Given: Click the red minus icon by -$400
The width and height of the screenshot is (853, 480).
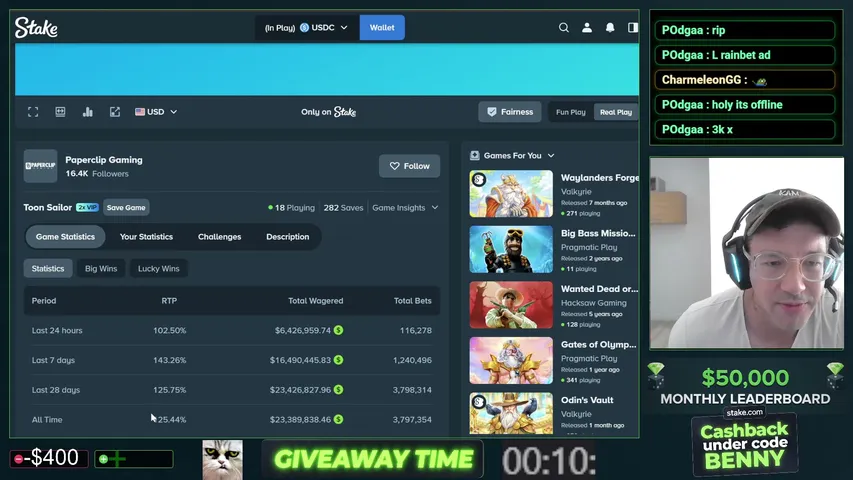Looking at the screenshot, I should (x=18, y=459).
